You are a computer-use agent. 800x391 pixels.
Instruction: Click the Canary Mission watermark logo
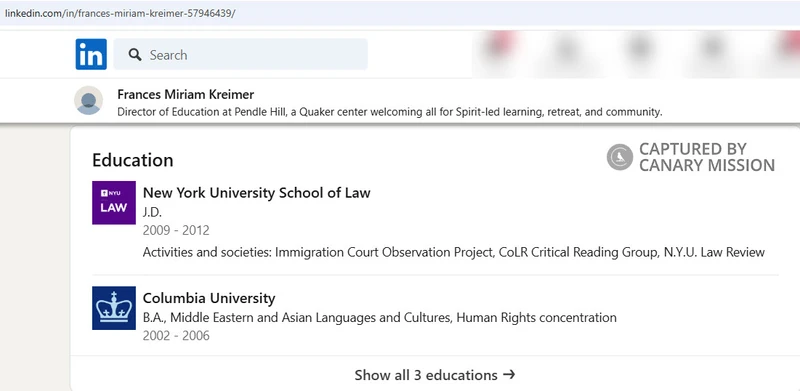[x=620, y=157]
